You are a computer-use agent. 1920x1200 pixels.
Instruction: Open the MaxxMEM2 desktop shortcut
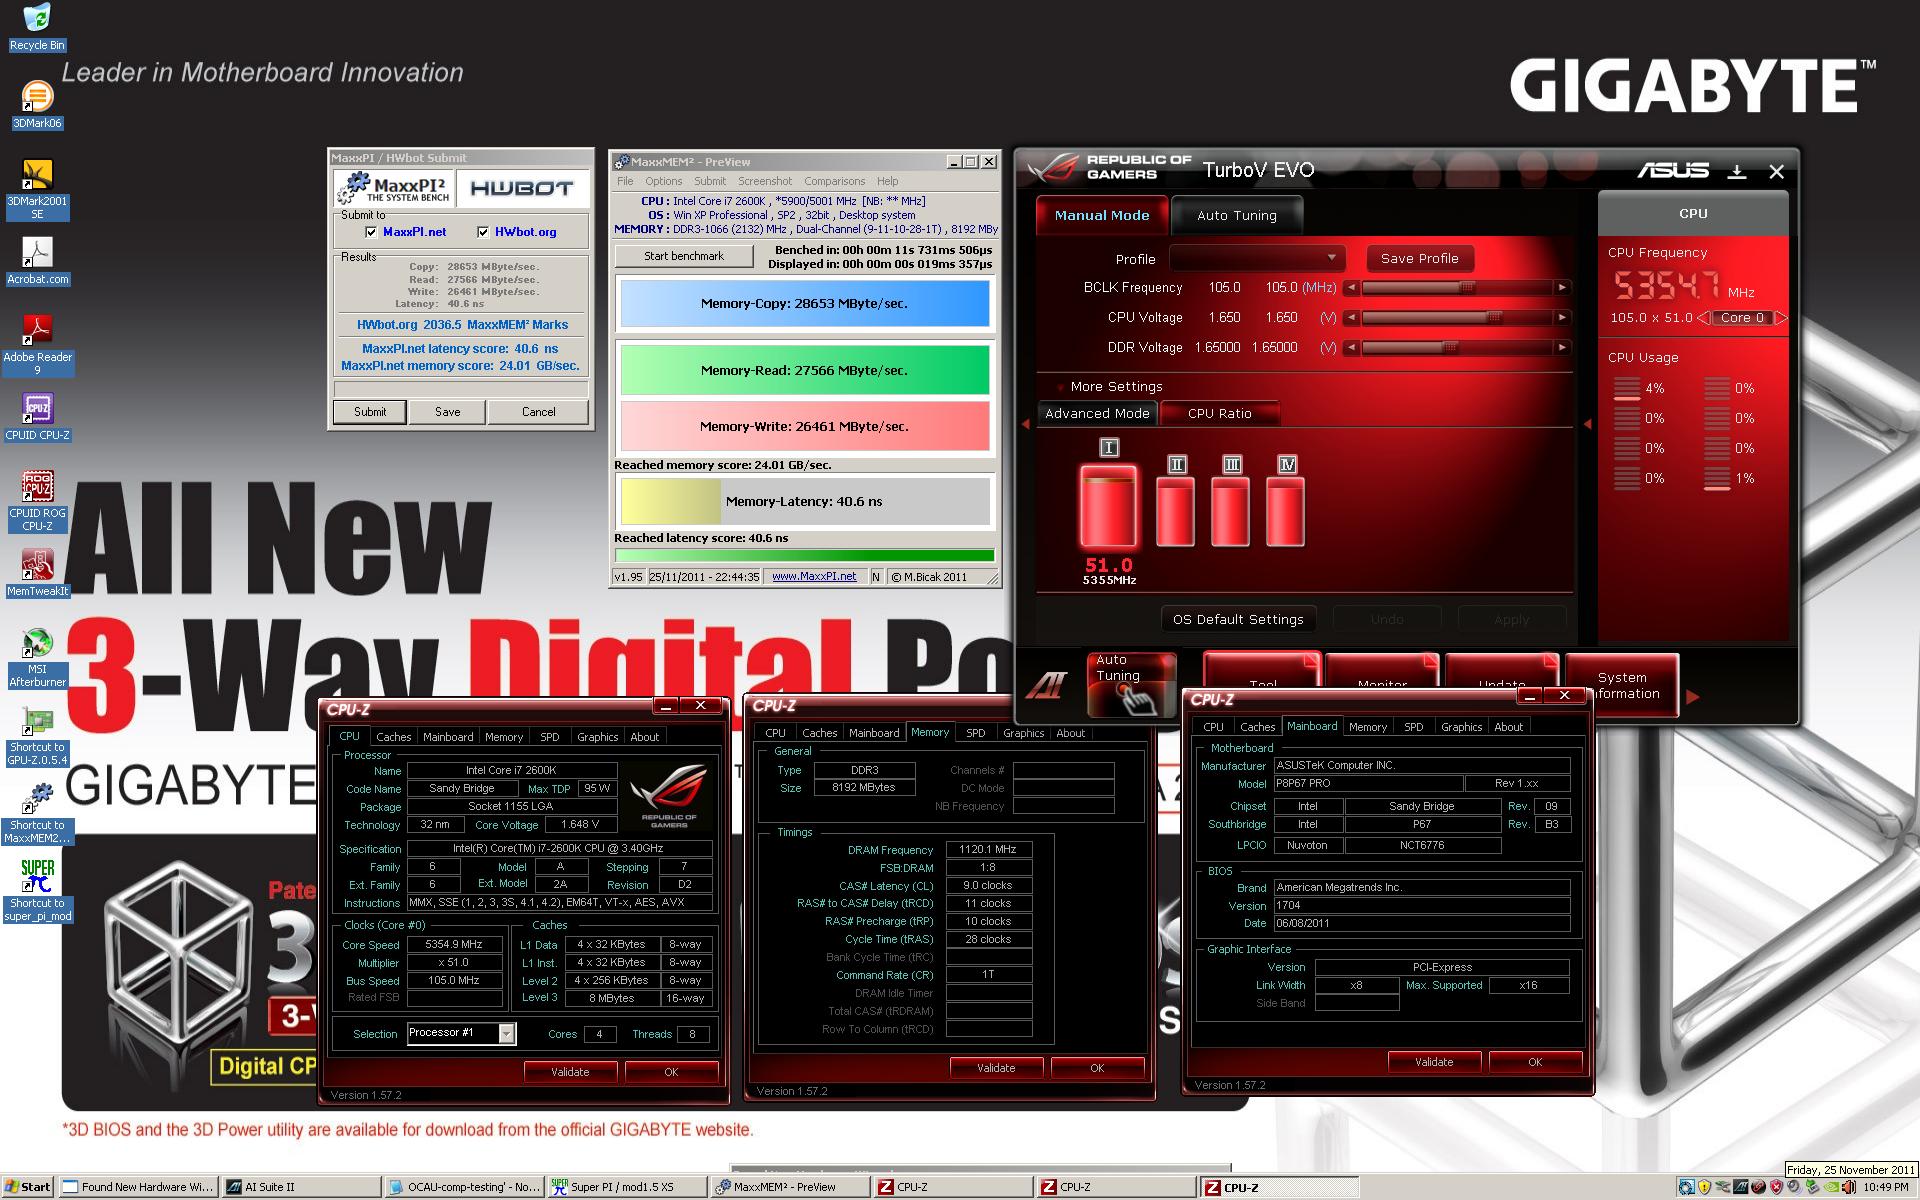(x=37, y=813)
